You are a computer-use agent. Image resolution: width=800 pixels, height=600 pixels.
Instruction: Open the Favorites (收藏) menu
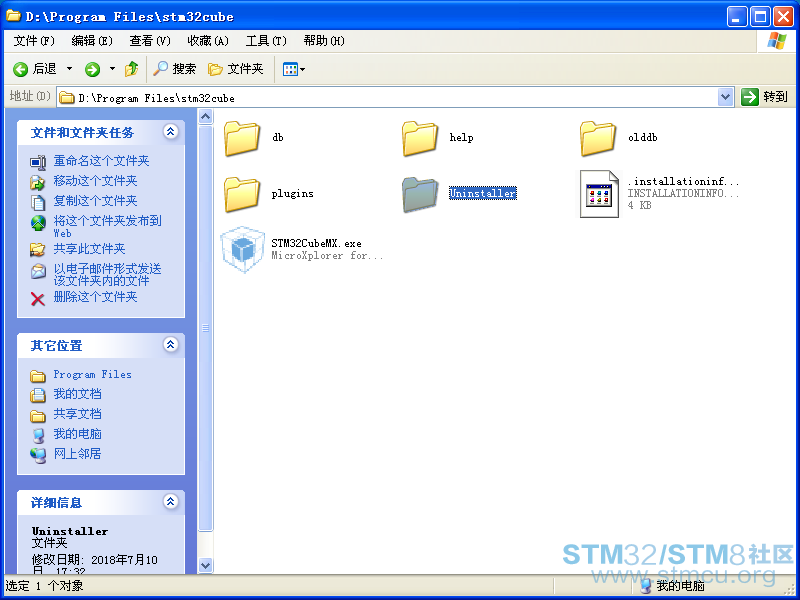(208, 41)
